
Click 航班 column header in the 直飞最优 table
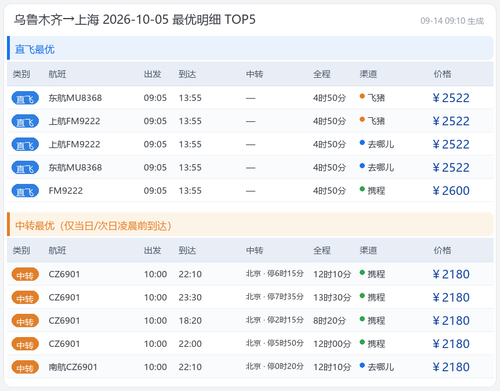click(x=57, y=74)
